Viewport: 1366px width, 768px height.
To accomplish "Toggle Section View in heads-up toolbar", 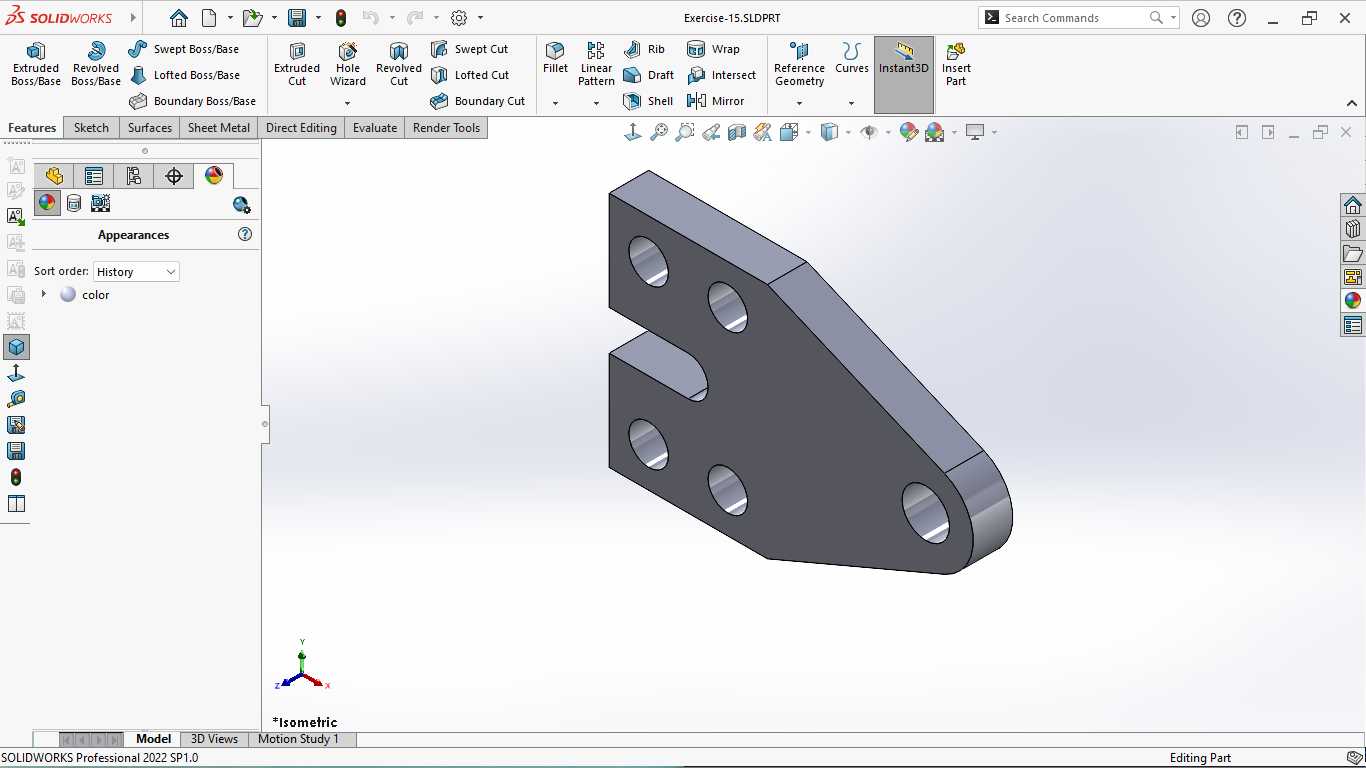I will [737, 132].
